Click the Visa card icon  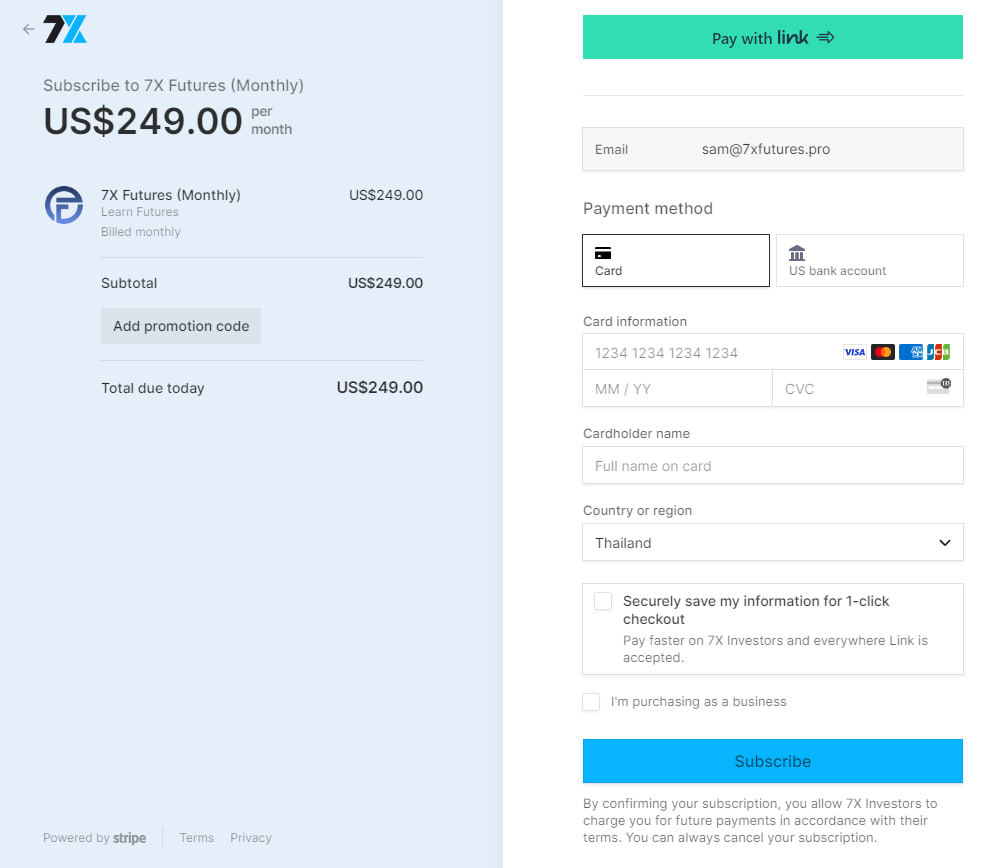point(854,352)
